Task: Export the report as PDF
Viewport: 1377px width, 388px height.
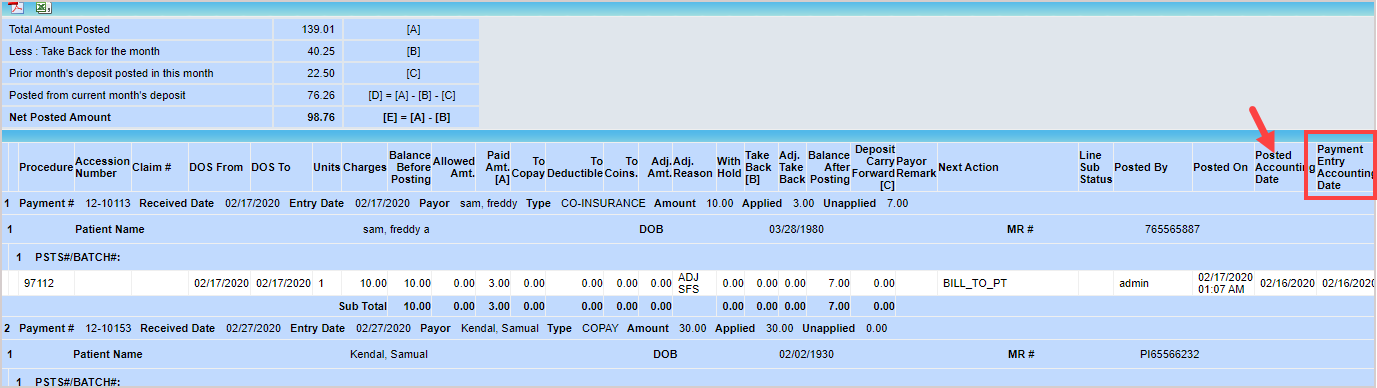Action: pos(17,7)
